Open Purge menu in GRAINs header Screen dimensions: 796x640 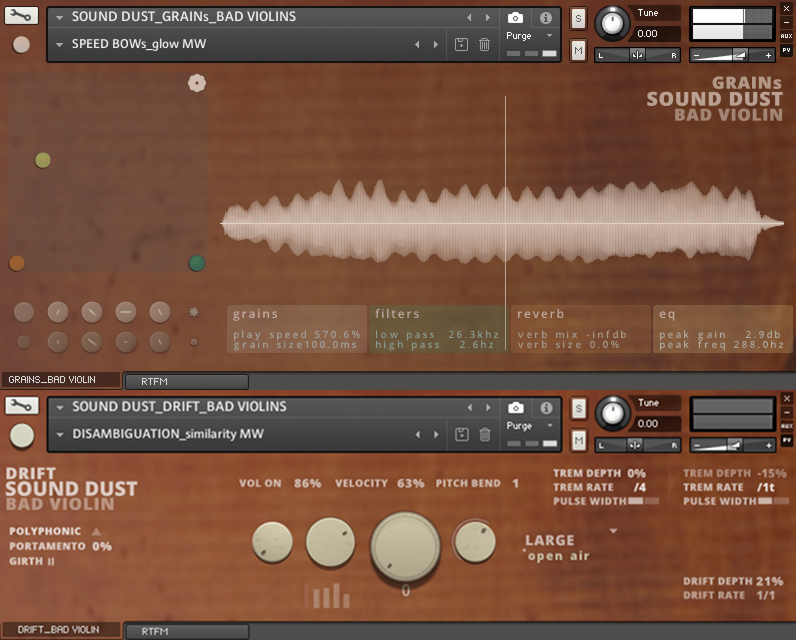pos(528,36)
